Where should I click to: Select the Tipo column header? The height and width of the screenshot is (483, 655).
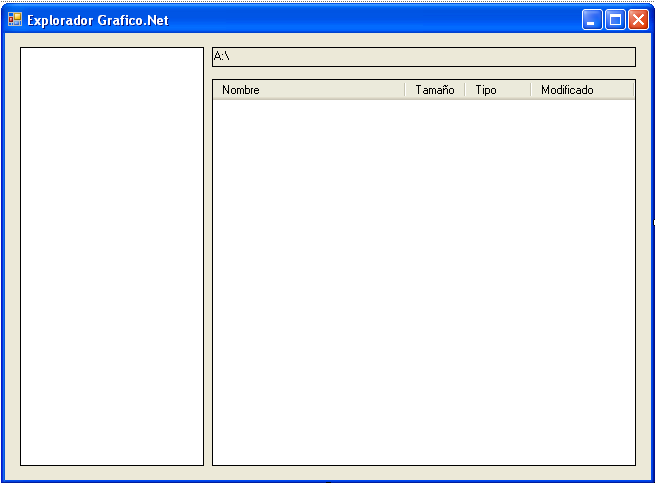coord(498,90)
